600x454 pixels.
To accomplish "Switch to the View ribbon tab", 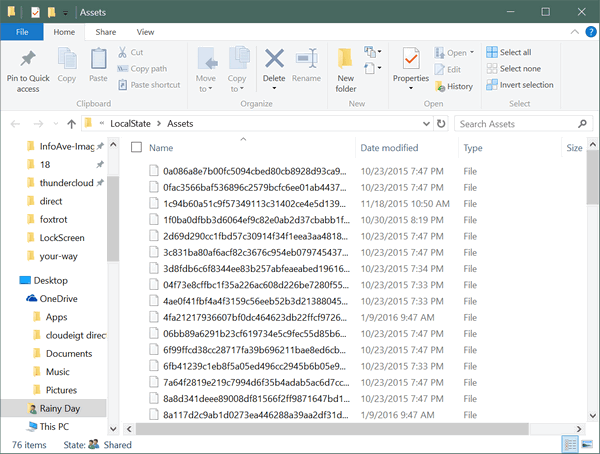I will pos(145,32).
